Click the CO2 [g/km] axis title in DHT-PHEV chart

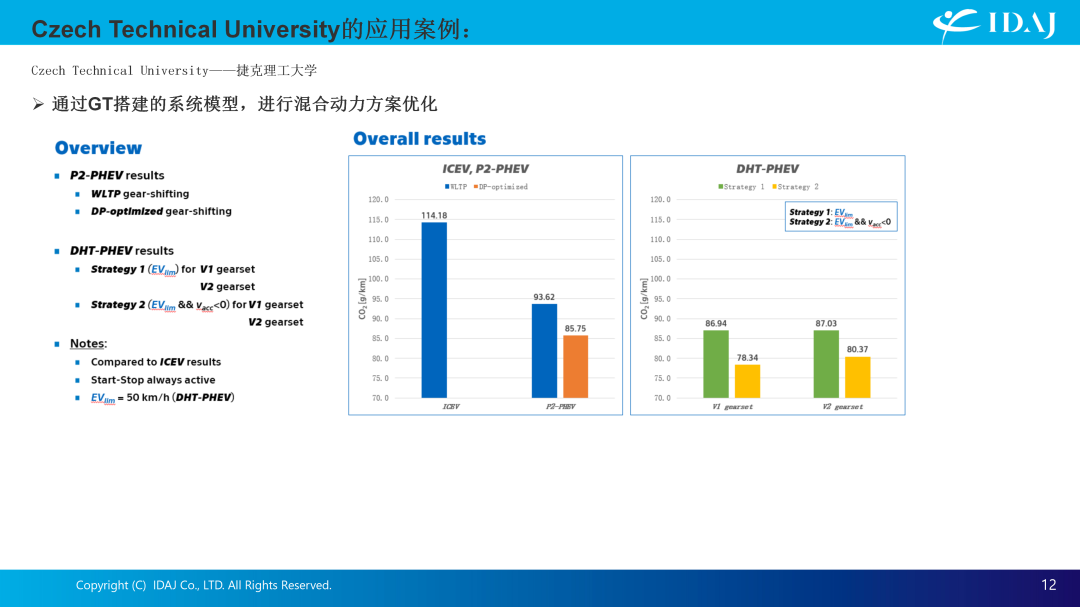click(644, 298)
